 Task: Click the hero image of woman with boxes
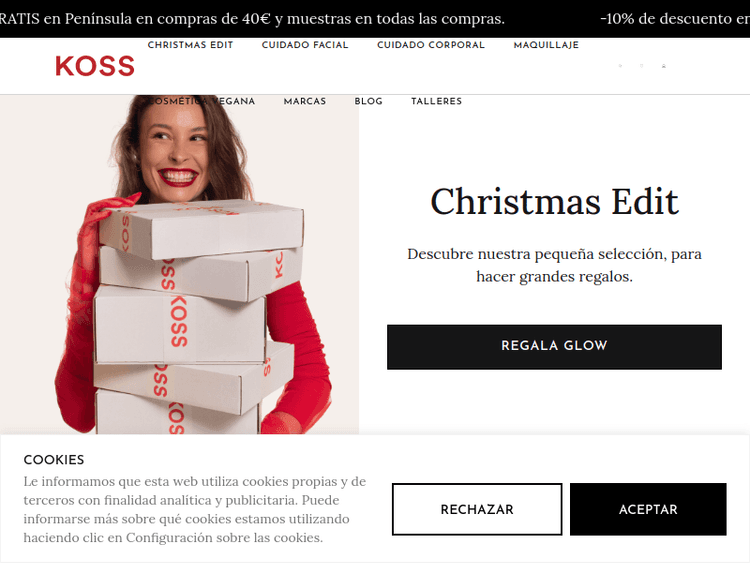coord(179,265)
